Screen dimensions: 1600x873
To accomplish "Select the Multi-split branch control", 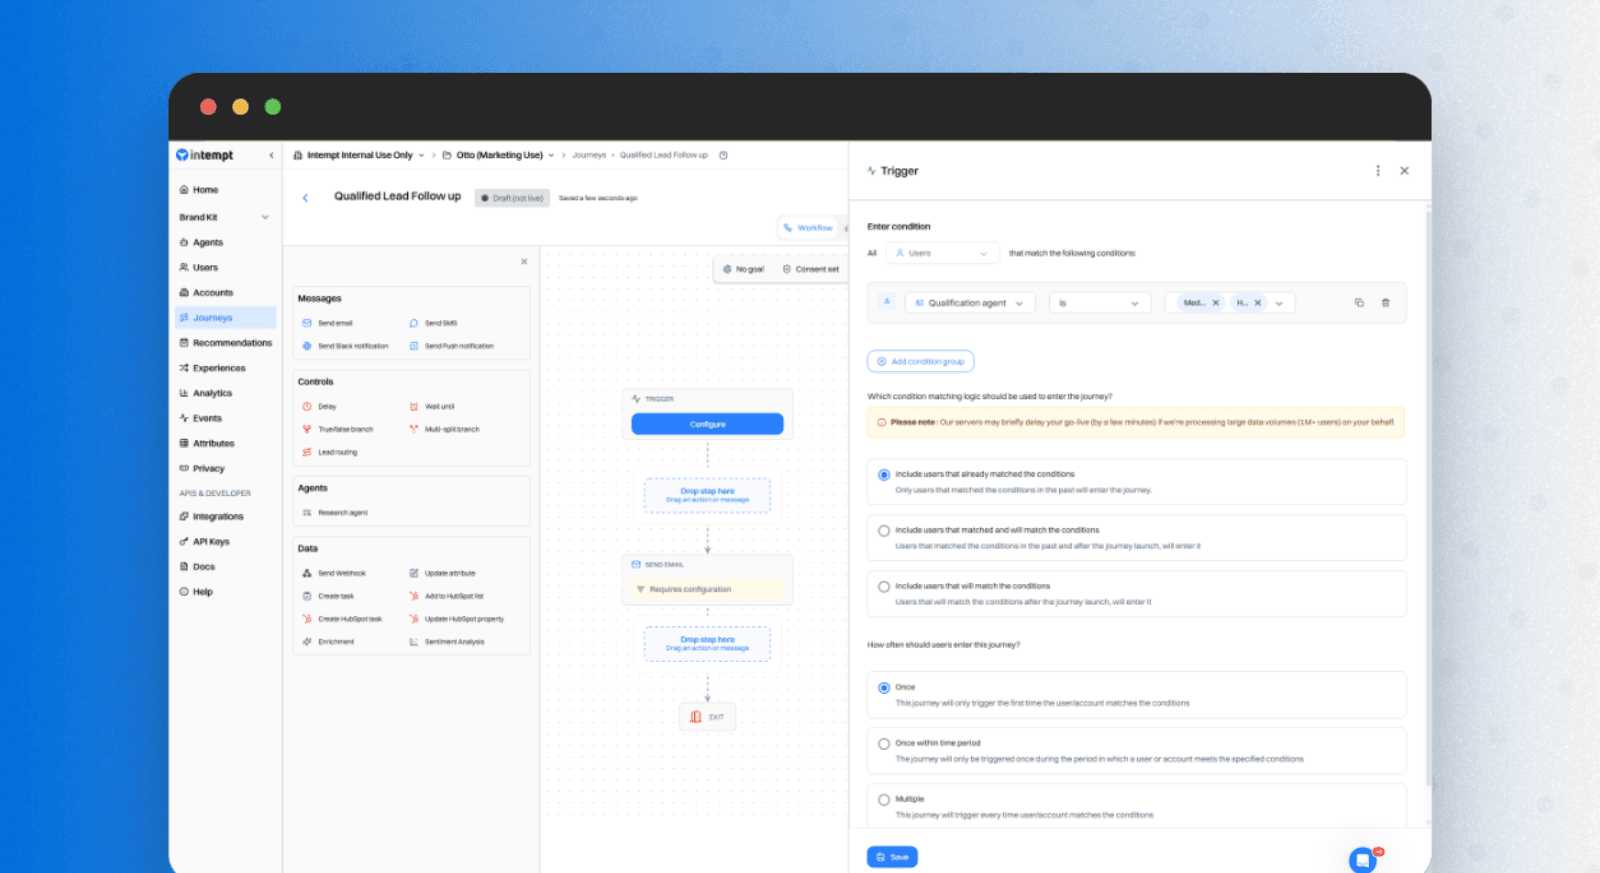I will coord(445,429).
